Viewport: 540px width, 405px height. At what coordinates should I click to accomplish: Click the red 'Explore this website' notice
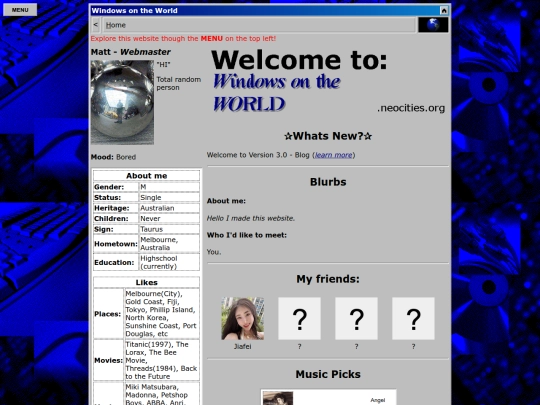coord(183,39)
